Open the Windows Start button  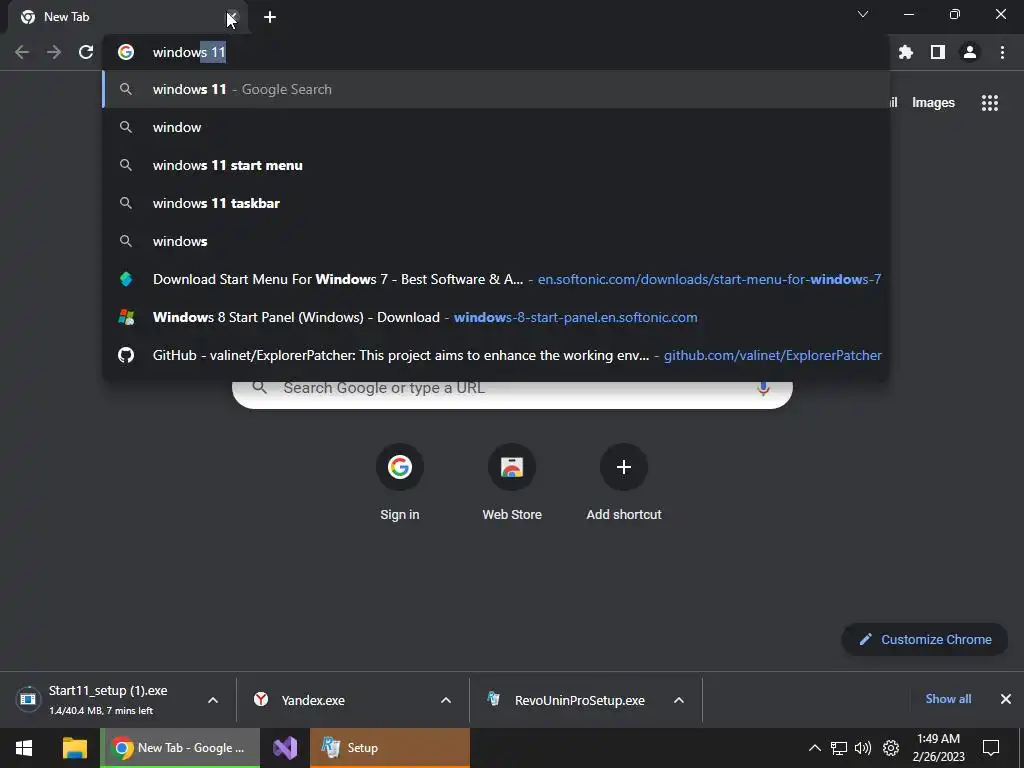pyautogui.click(x=24, y=748)
